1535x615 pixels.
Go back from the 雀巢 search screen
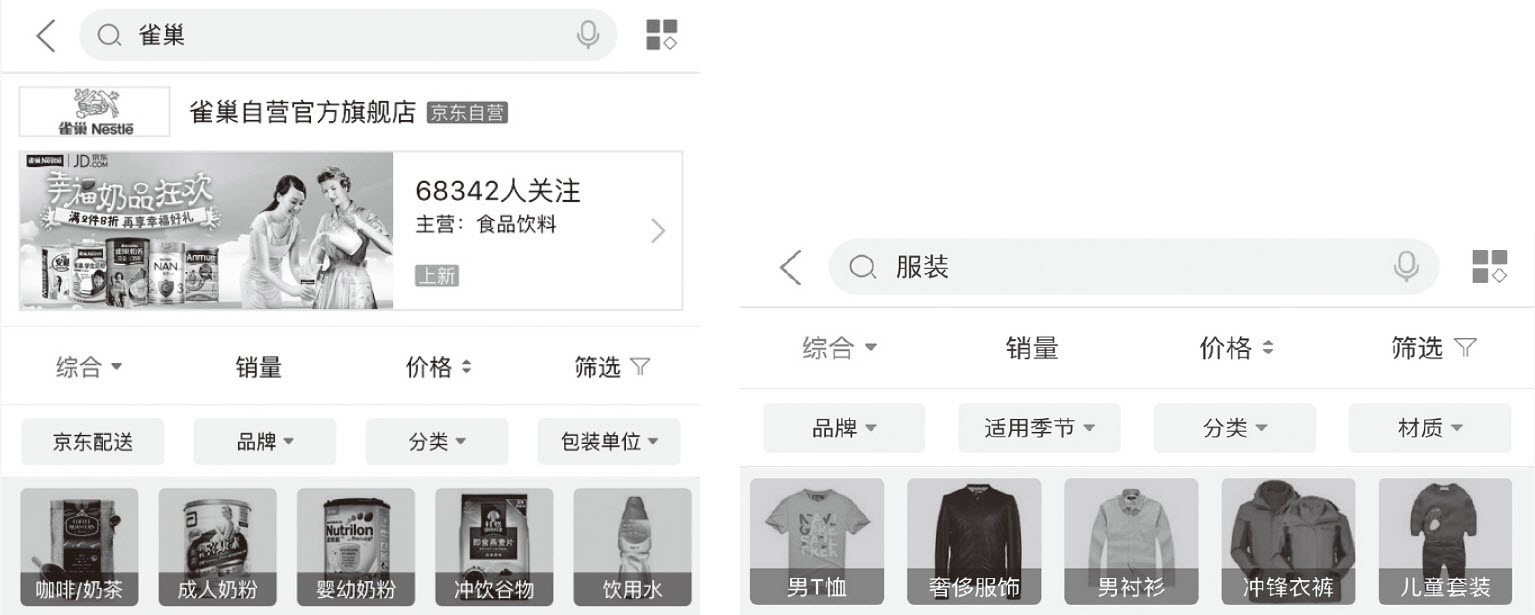pyautogui.click(x=46, y=36)
